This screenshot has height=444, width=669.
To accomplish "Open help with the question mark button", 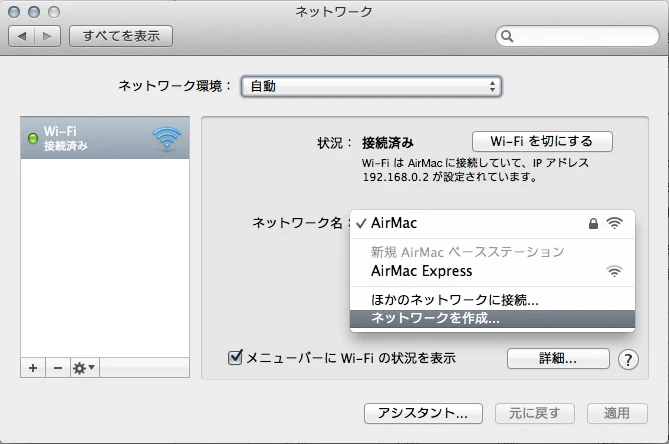I will pyautogui.click(x=628, y=360).
